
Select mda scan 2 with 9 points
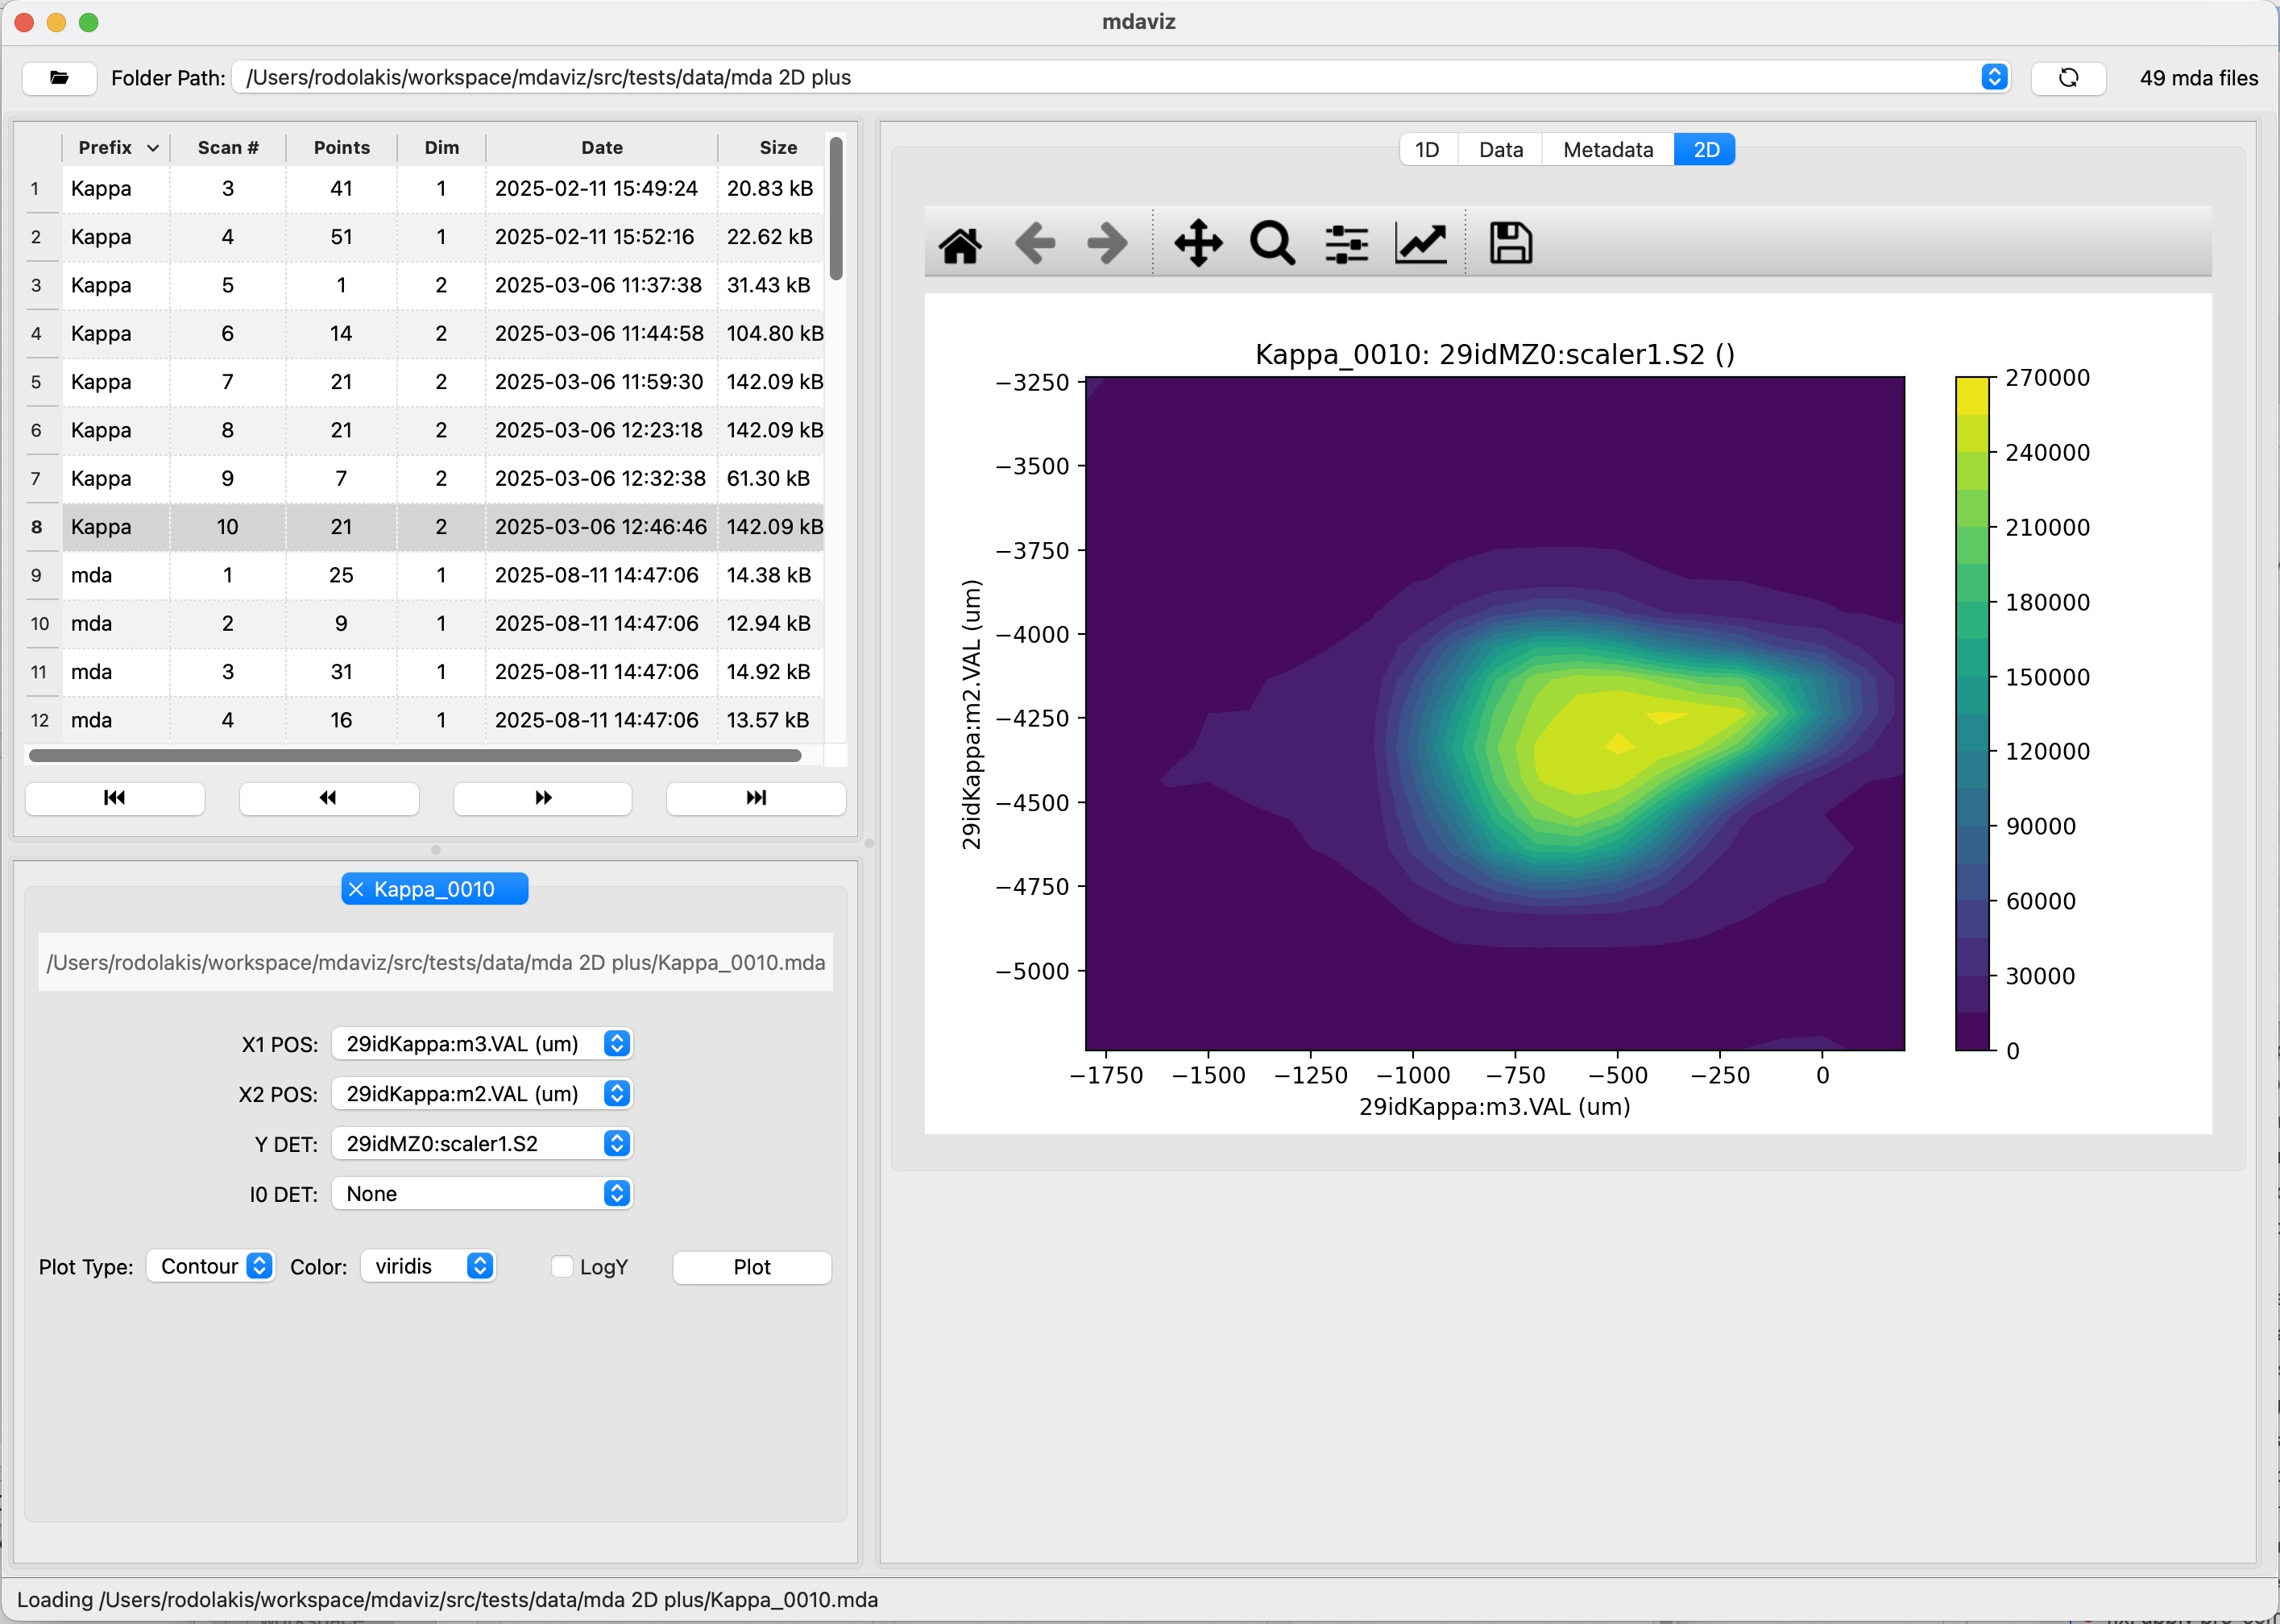point(443,623)
